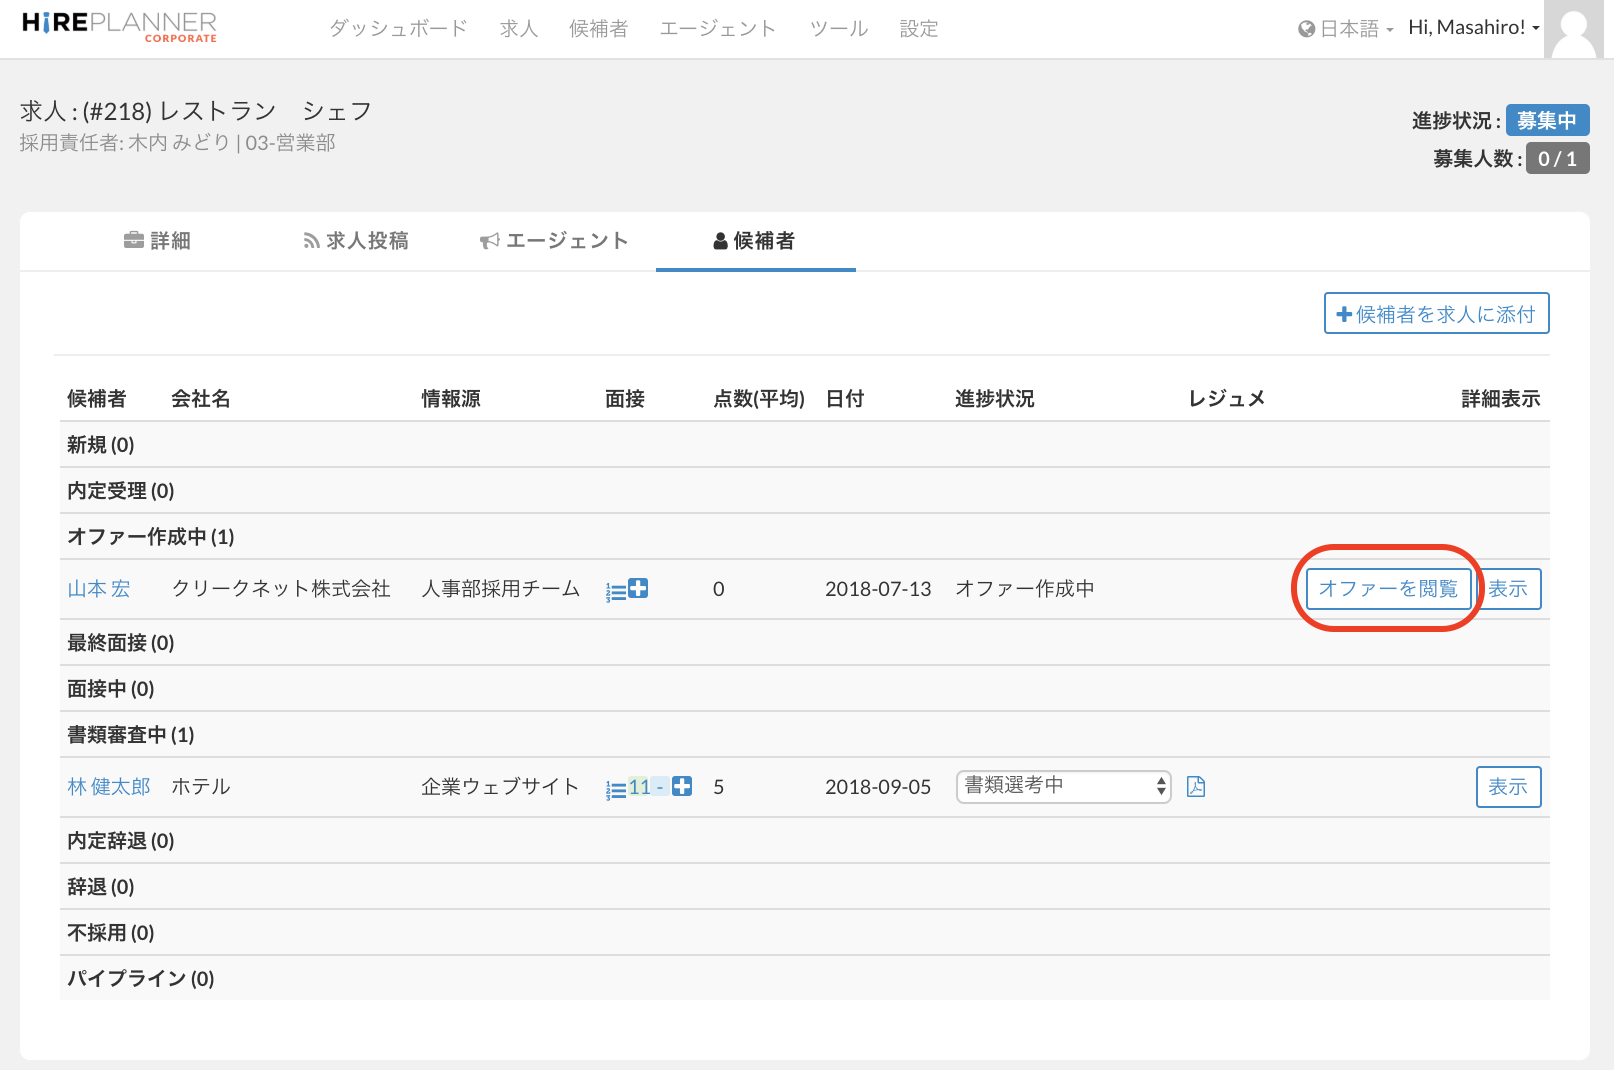Viewport: 1614px width, 1070px height.
Task: Open 設定 in the top navigation
Action: point(918,29)
